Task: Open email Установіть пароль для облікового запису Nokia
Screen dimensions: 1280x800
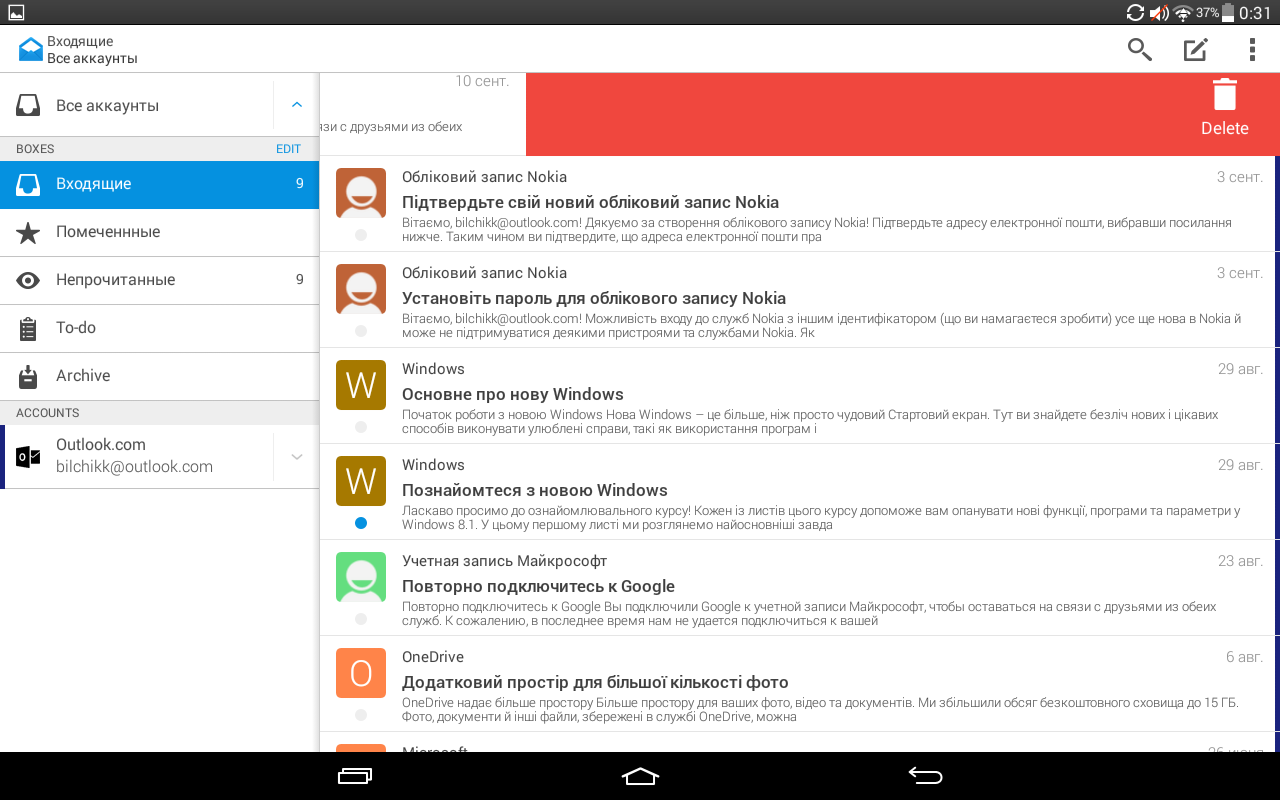Action: pos(798,300)
